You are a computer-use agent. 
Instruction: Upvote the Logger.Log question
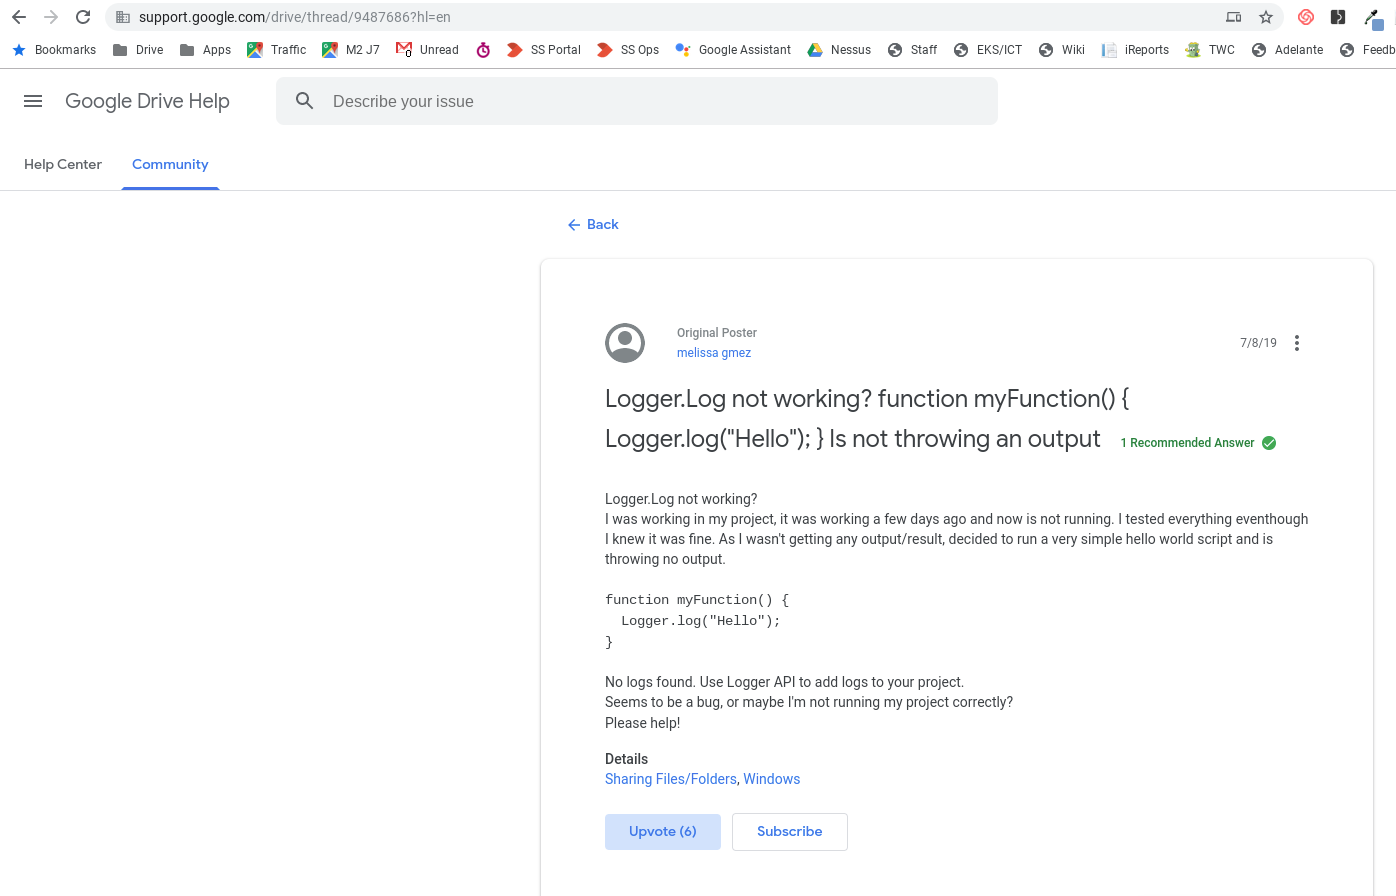pos(662,831)
